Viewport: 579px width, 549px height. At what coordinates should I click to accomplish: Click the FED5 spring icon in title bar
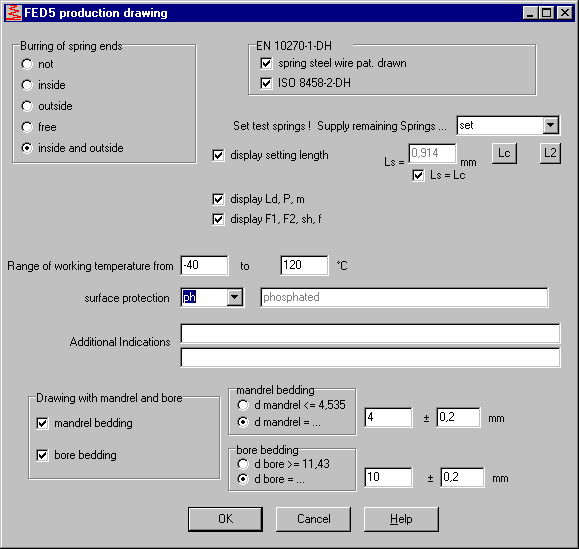(x=14, y=13)
